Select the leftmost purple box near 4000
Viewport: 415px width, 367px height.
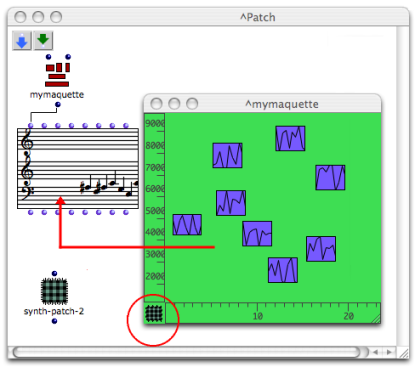(187, 225)
